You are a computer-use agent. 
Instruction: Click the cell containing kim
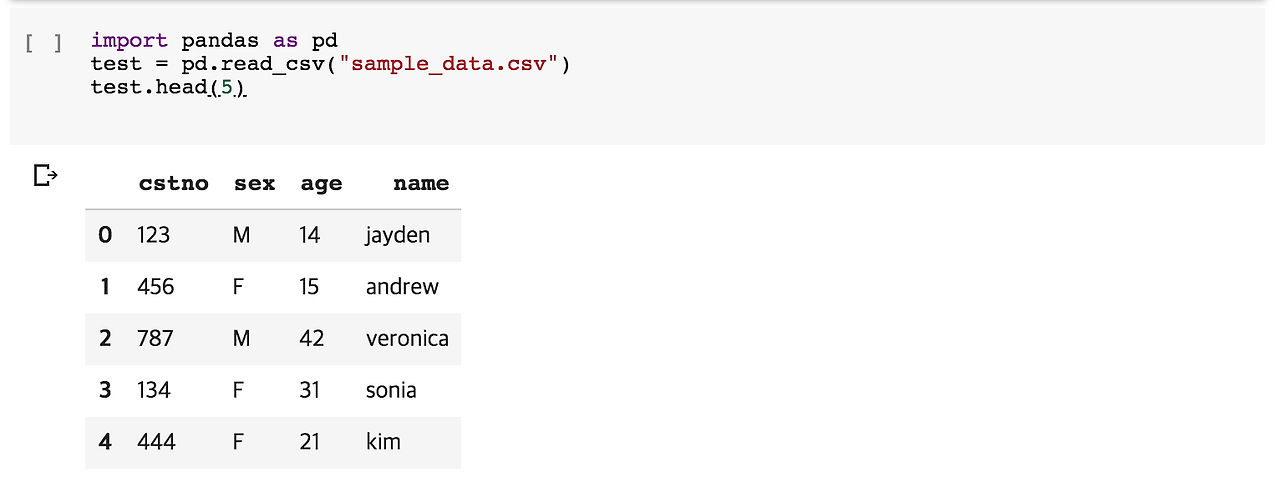click(x=383, y=442)
